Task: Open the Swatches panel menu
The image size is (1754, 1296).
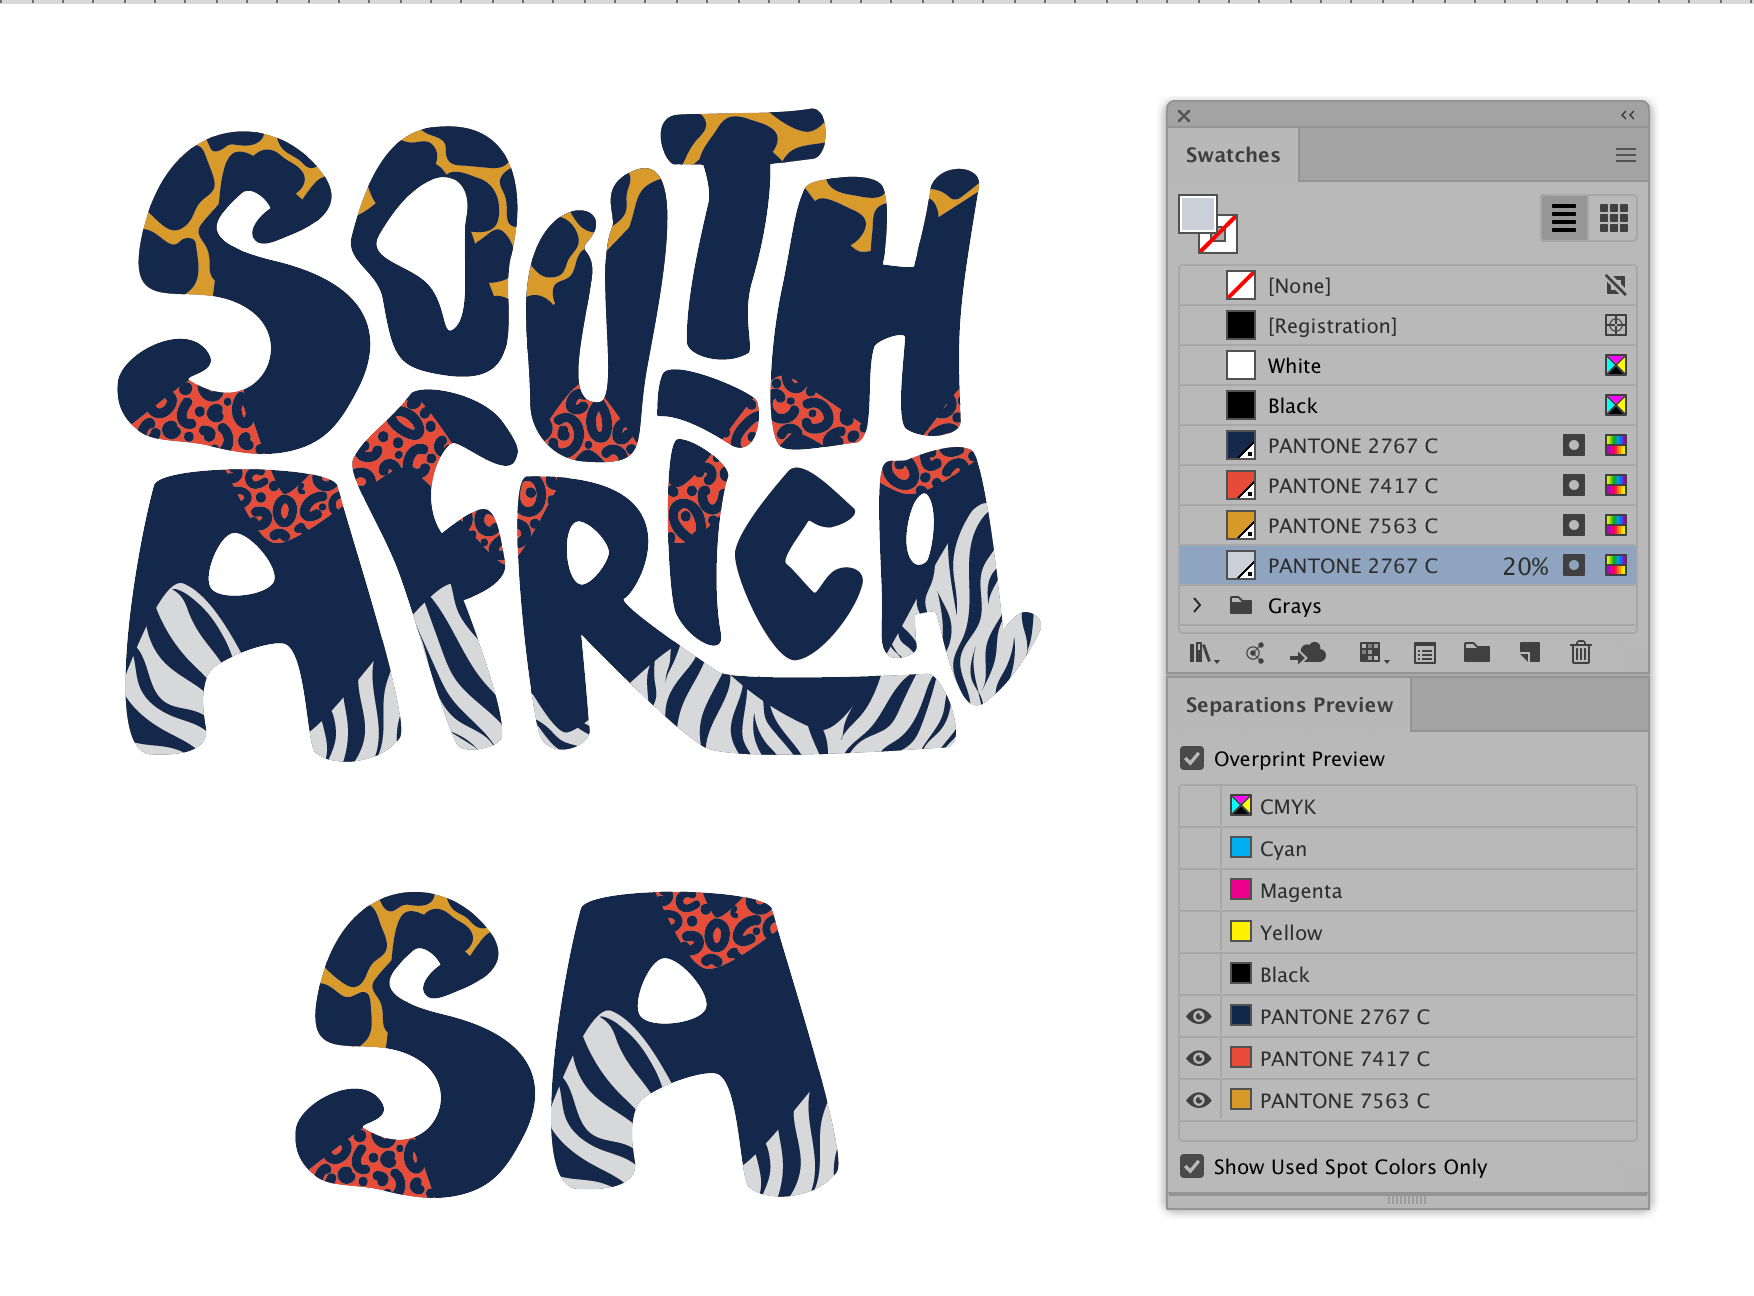Action: (x=1626, y=155)
